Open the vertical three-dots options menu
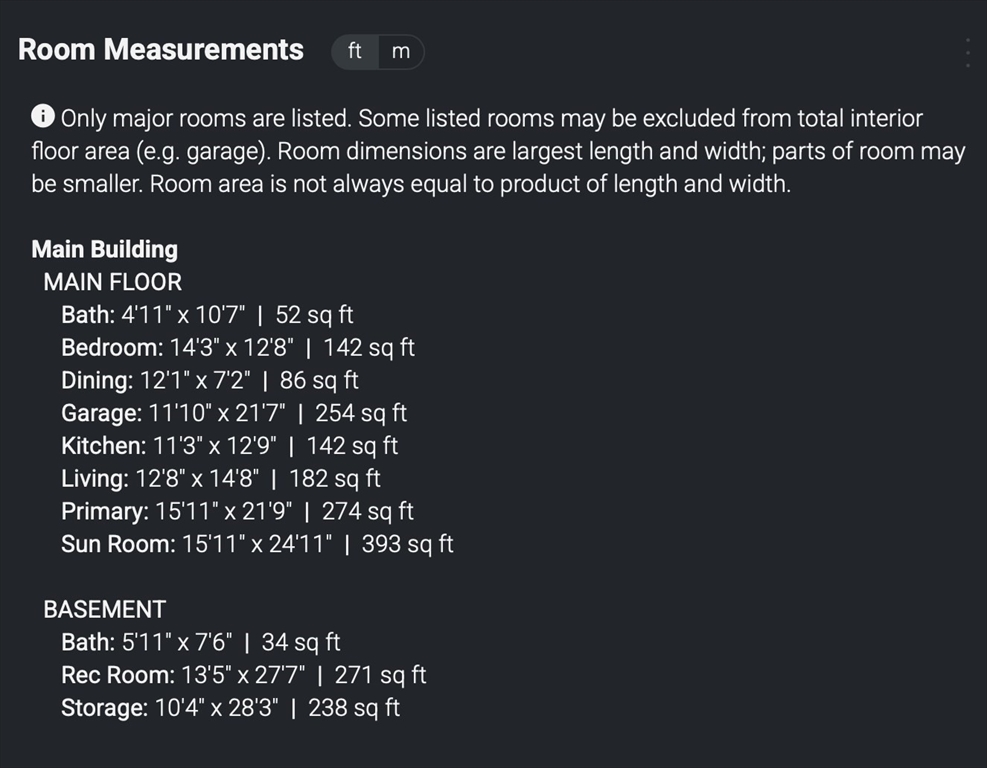Screen dimensions: 987x768 pos(968,53)
